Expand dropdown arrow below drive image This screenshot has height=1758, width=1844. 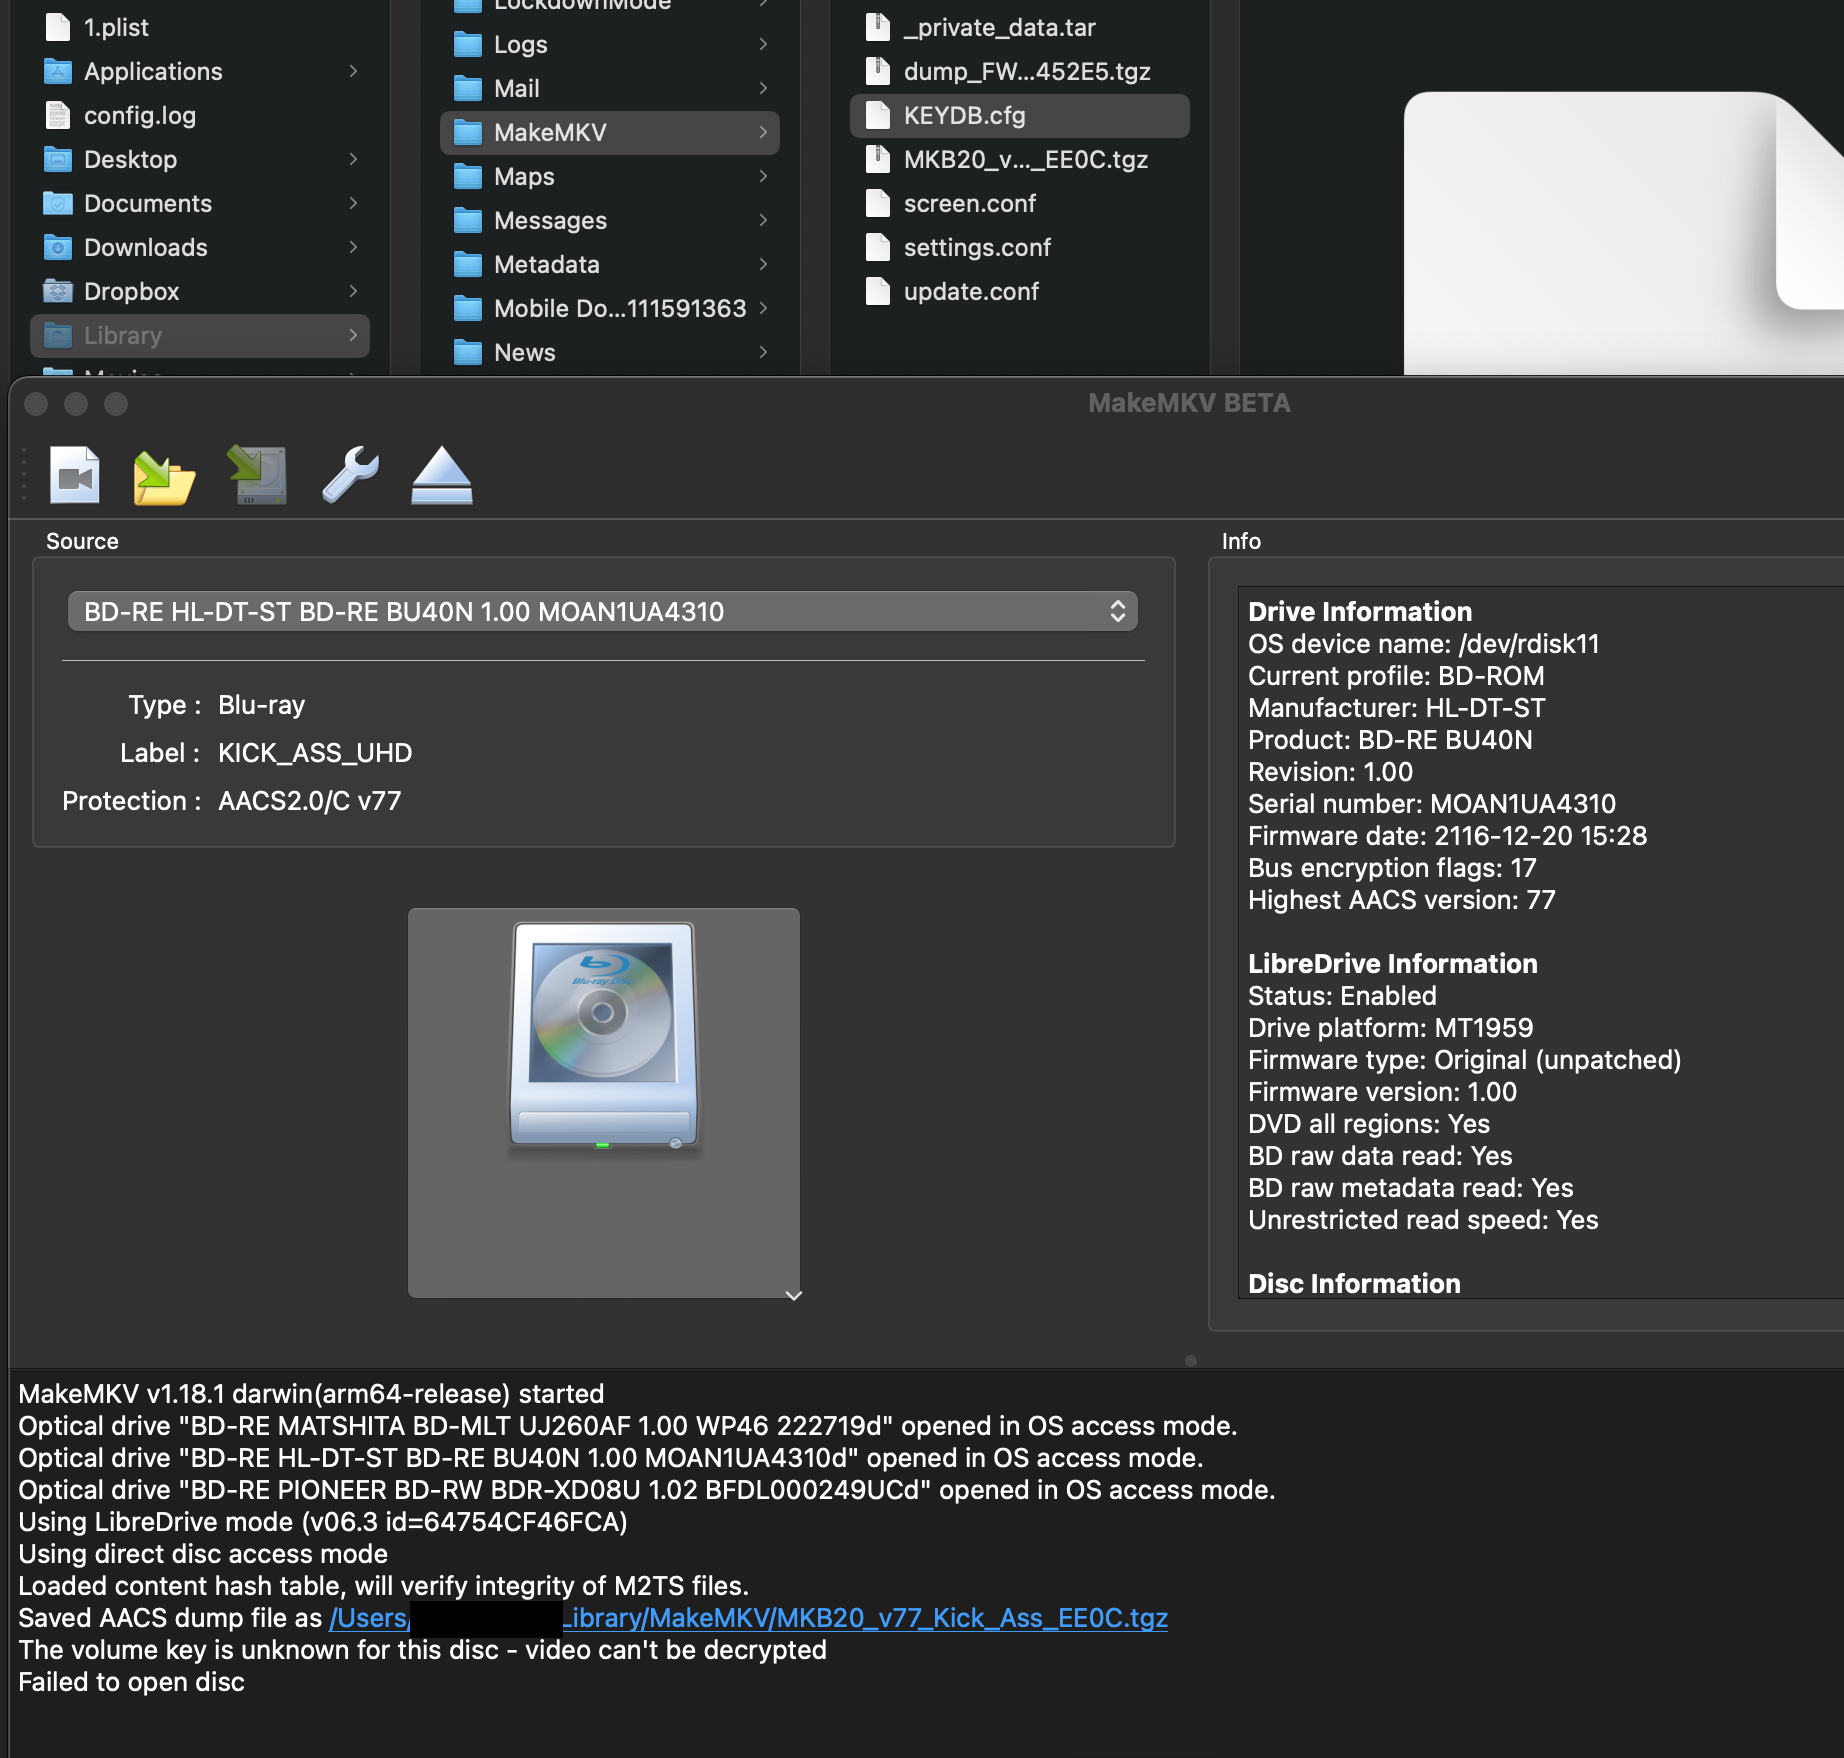pos(794,1296)
